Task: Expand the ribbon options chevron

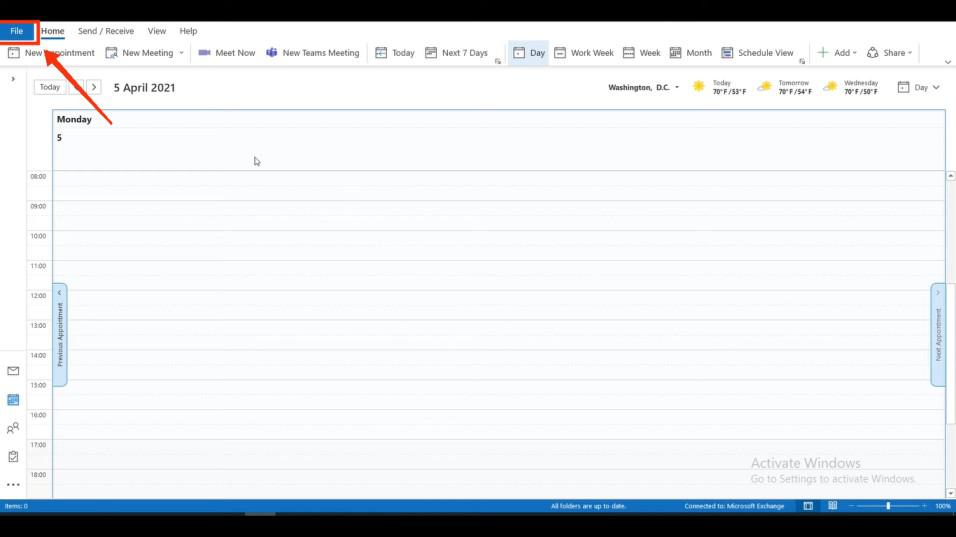Action: click(947, 62)
